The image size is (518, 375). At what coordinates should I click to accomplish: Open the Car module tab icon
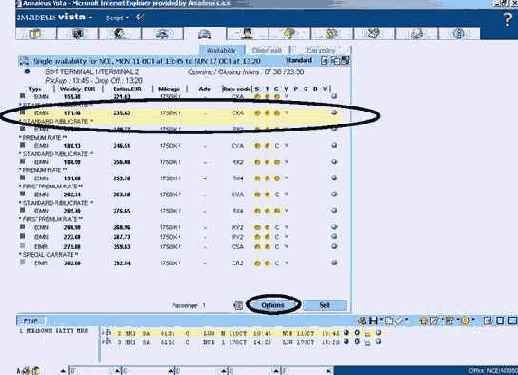[x=204, y=34]
